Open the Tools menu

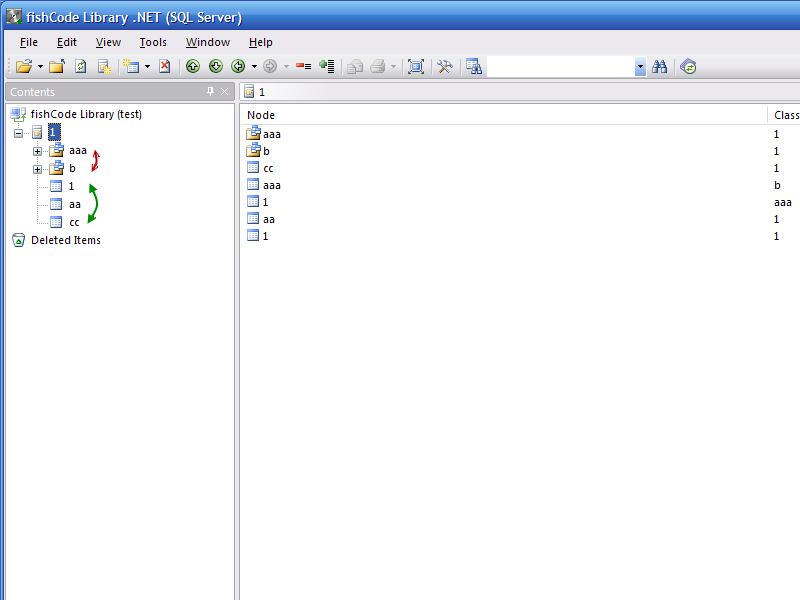(x=153, y=42)
